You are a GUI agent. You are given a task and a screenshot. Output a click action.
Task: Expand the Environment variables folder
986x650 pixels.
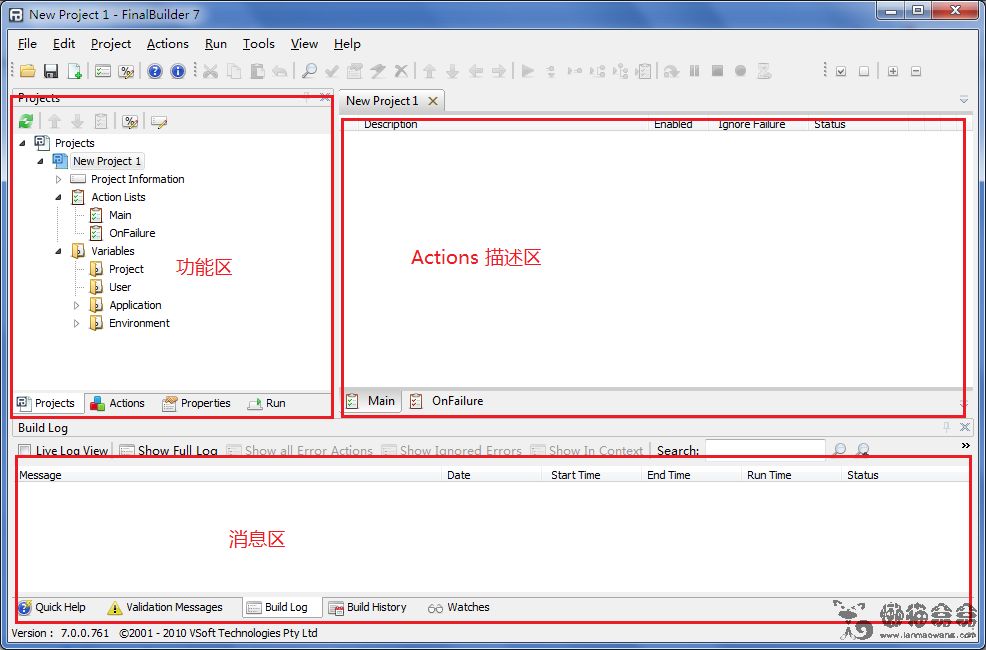click(x=77, y=324)
